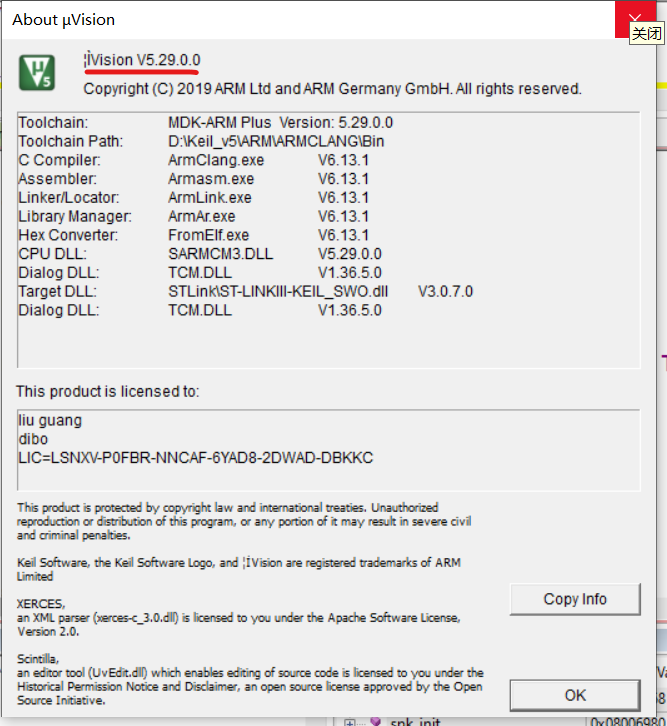Image resolution: width=667 pixels, height=726 pixels.
Task: Click the Copy Info button
Action: (x=575, y=599)
